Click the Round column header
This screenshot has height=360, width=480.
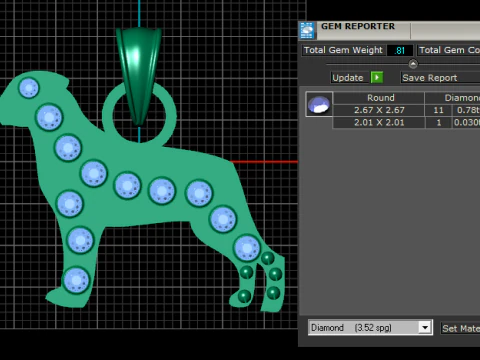[379, 98]
